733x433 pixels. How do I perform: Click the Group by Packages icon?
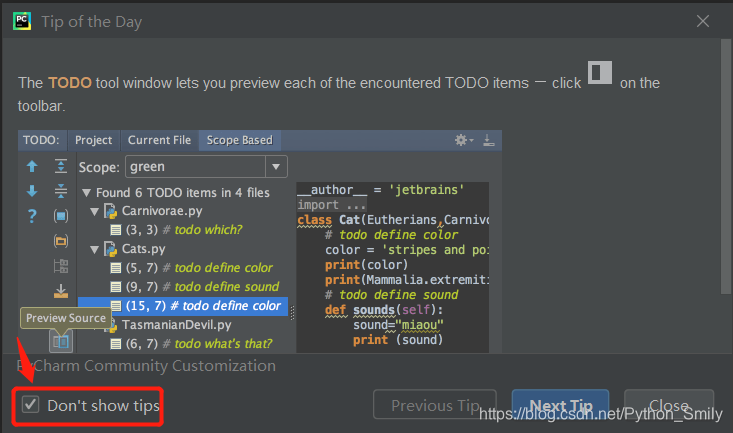61,241
